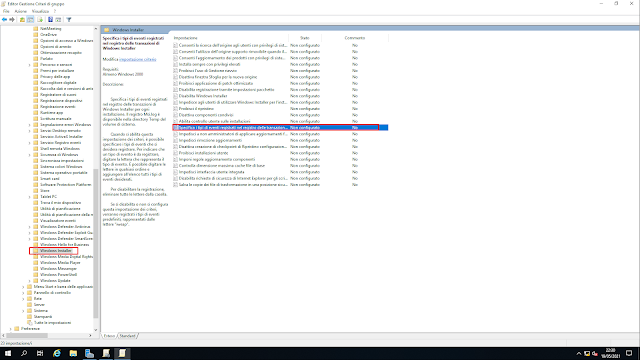Viewport: 640px width, 360px height.
Task: Select policy 'Impedisci rimozione aggiornamenti'
Action: tap(210, 140)
